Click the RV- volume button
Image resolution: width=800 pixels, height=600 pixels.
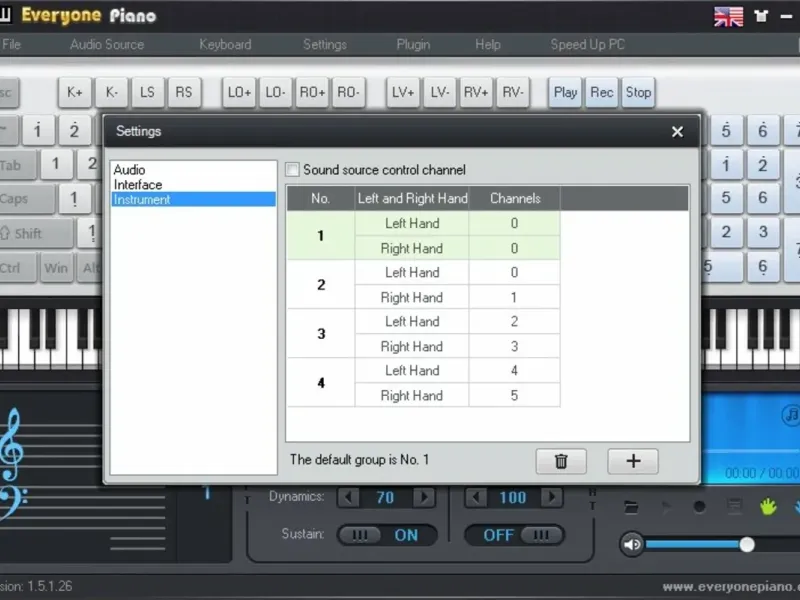point(513,92)
